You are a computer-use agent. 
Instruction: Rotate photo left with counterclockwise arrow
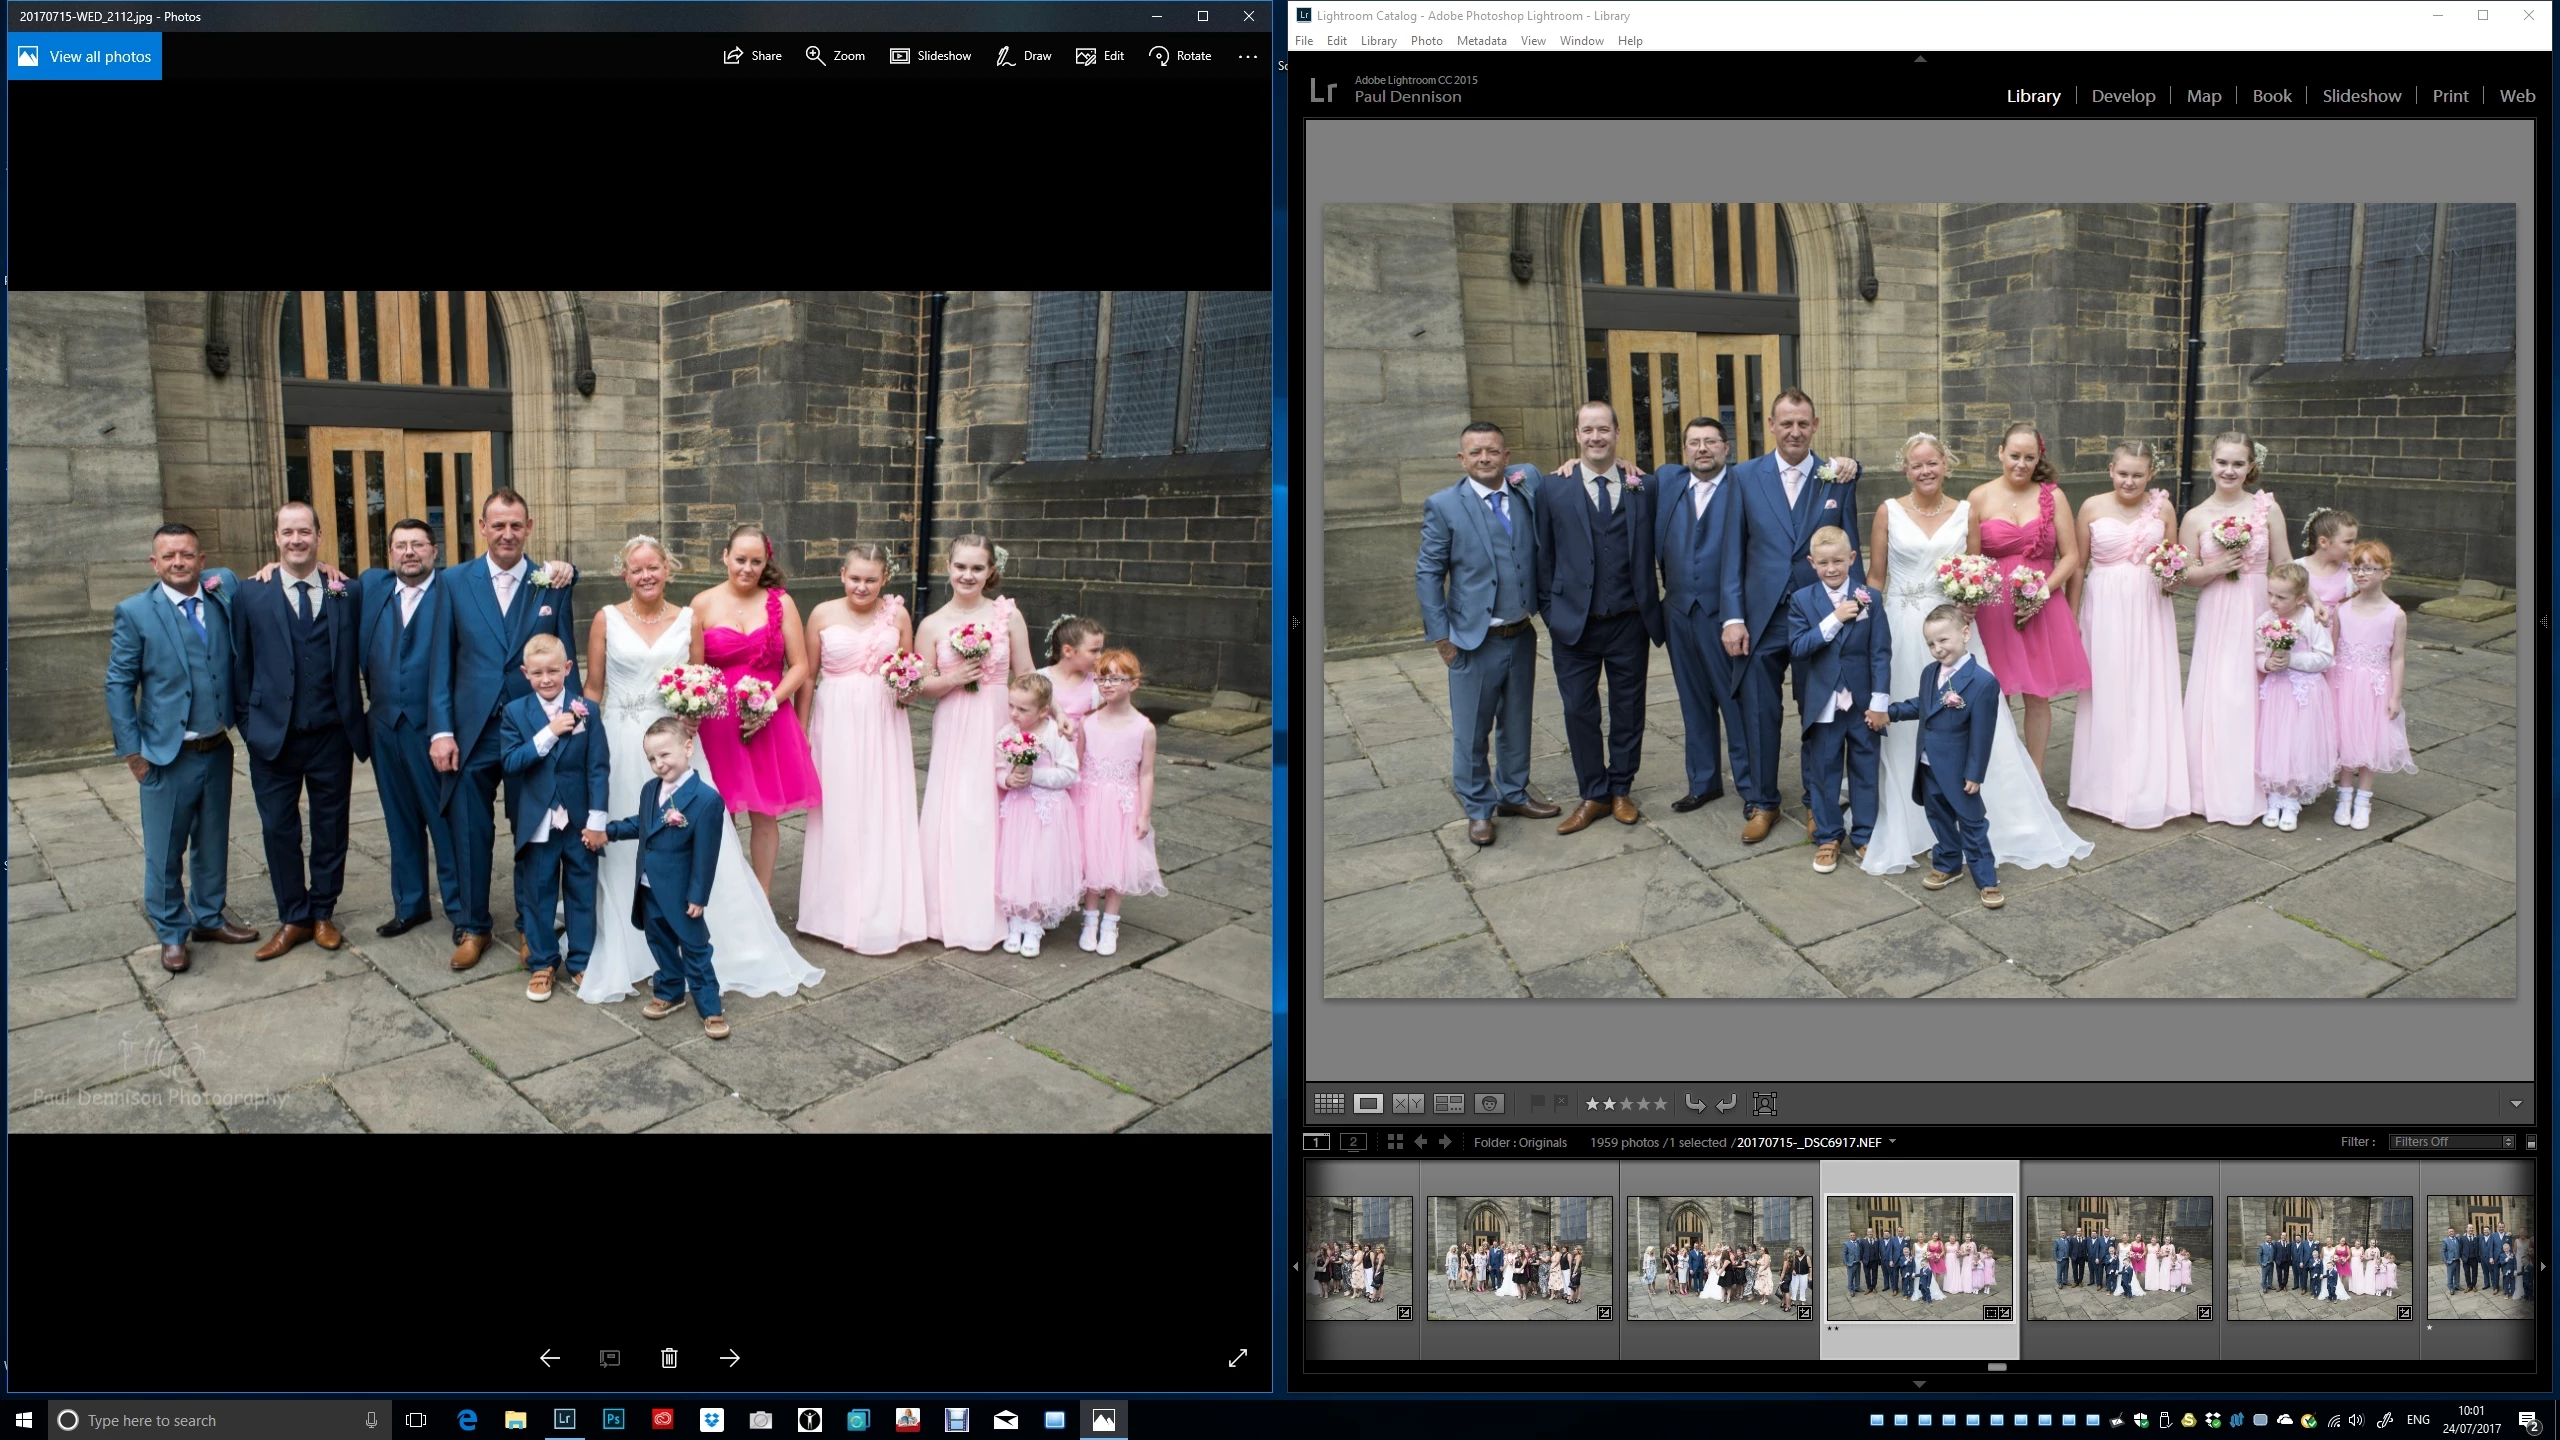(x=1694, y=1104)
